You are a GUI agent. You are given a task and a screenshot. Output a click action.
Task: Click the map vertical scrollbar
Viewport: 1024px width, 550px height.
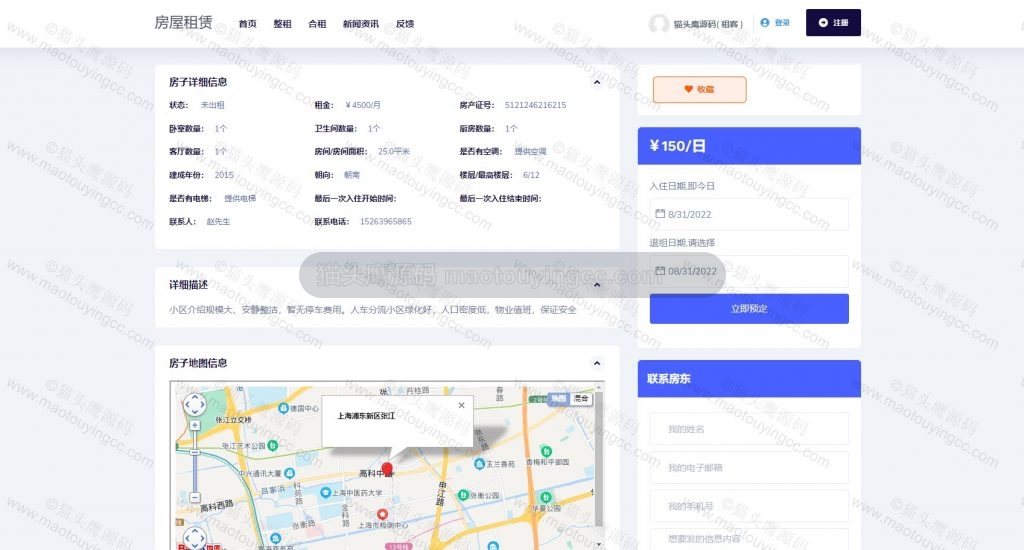point(599,461)
